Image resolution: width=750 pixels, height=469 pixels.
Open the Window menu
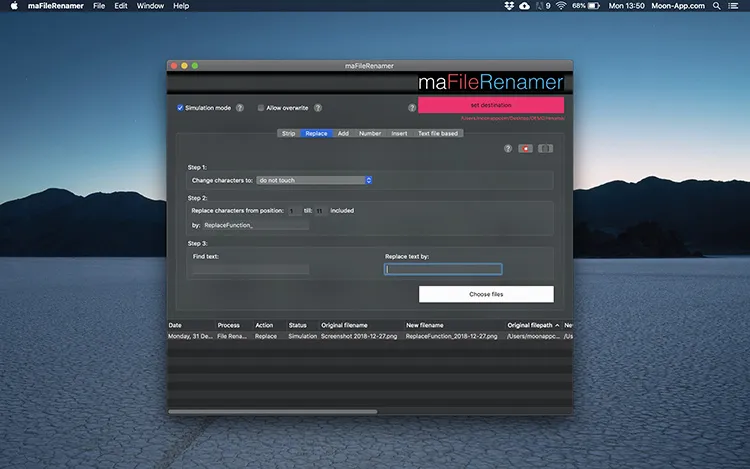[x=150, y=6]
